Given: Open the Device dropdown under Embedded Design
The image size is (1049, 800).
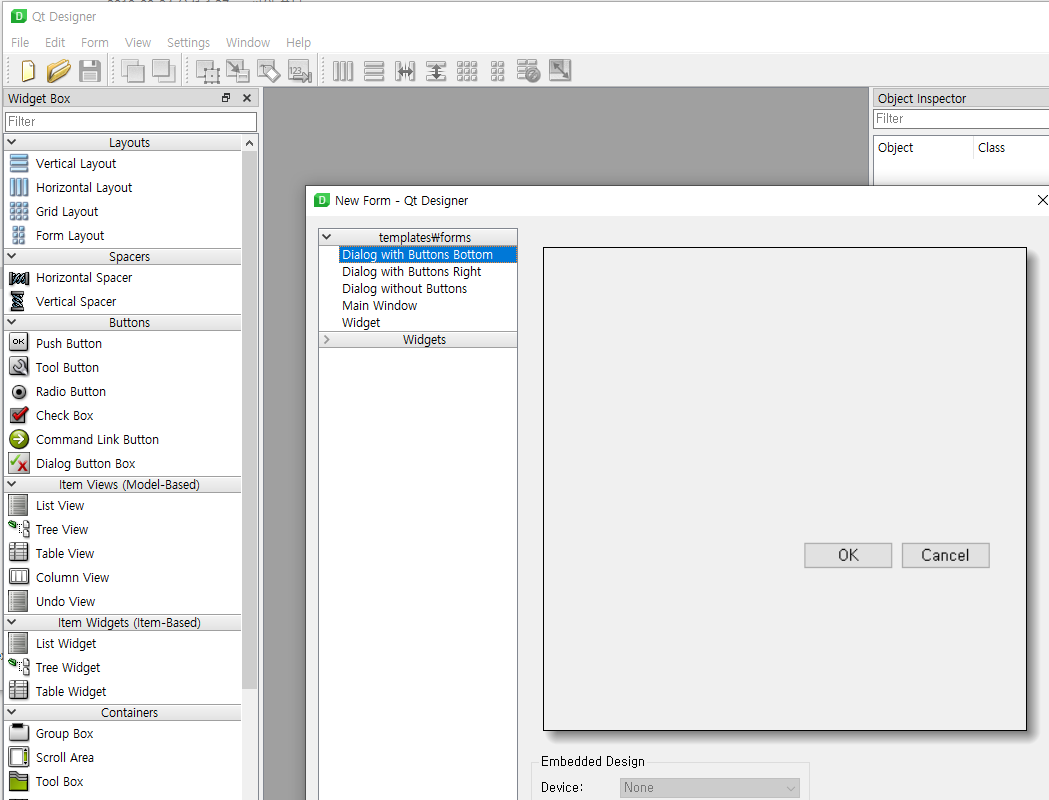Looking at the screenshot, I should pyautogui.click(x=709, y=787).
